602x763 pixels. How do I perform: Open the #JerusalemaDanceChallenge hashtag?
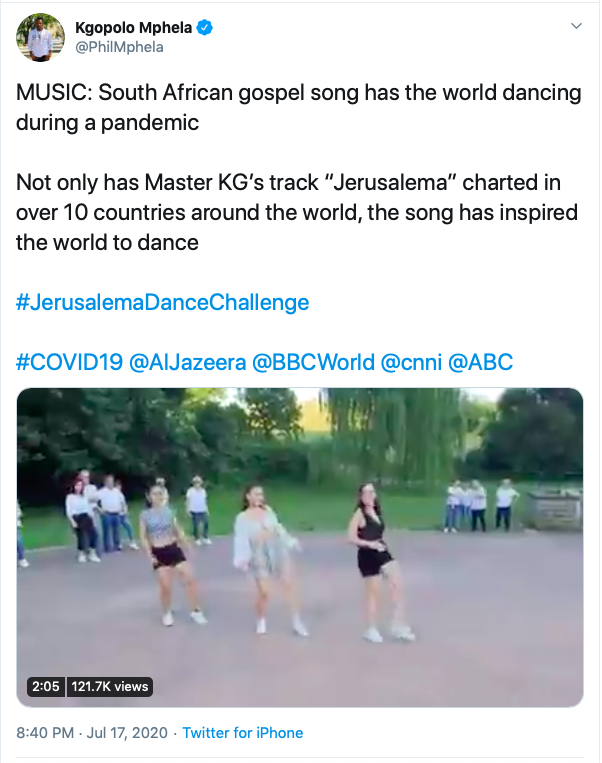(163, 302)
